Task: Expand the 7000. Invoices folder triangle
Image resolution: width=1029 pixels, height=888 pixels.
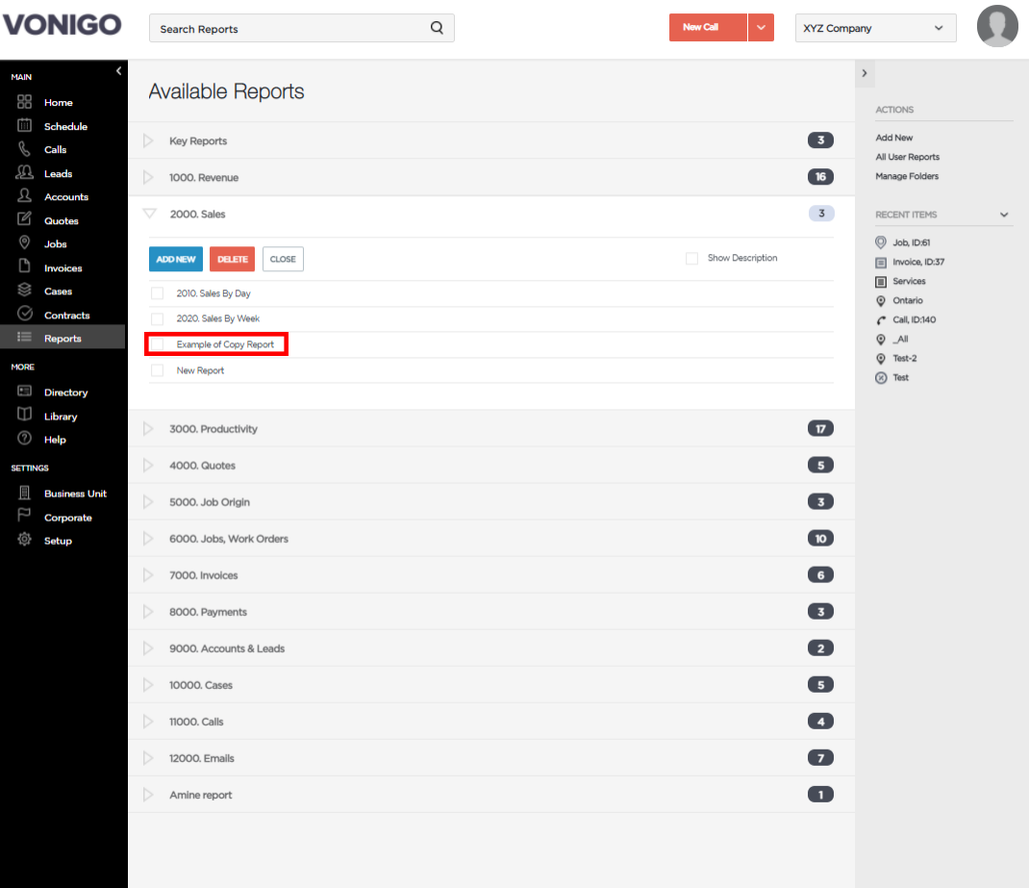Action: (x=148, y=575)
